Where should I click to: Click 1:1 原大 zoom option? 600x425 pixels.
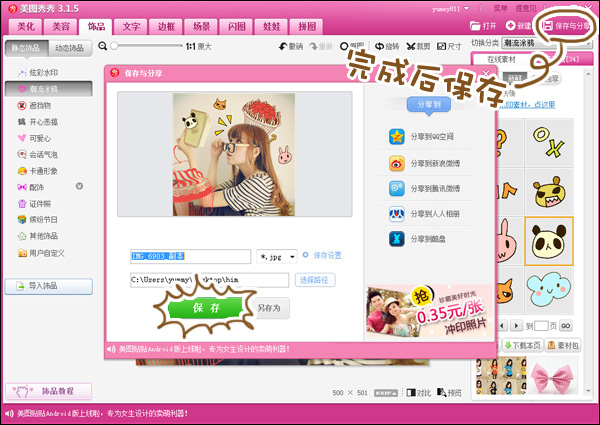(x=199, y=47)
